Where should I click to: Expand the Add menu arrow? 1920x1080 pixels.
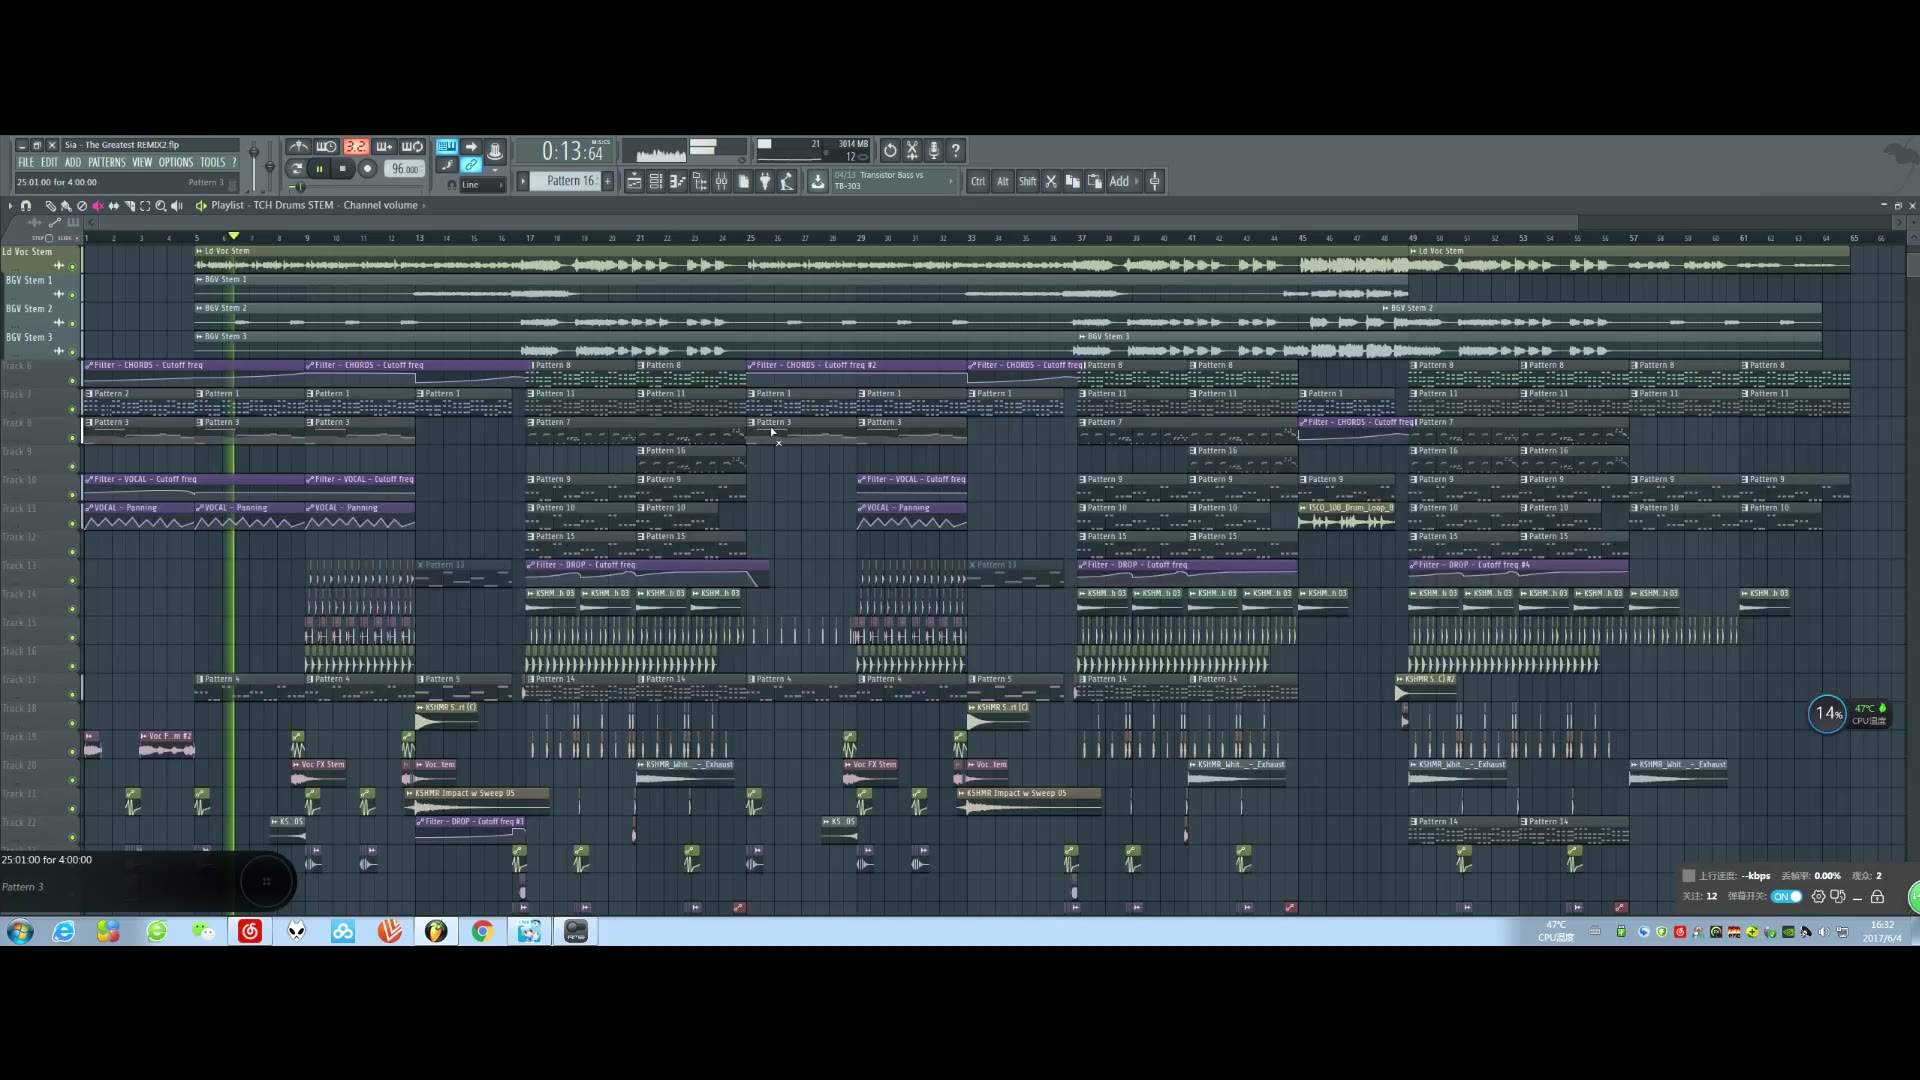[1136, 181]
